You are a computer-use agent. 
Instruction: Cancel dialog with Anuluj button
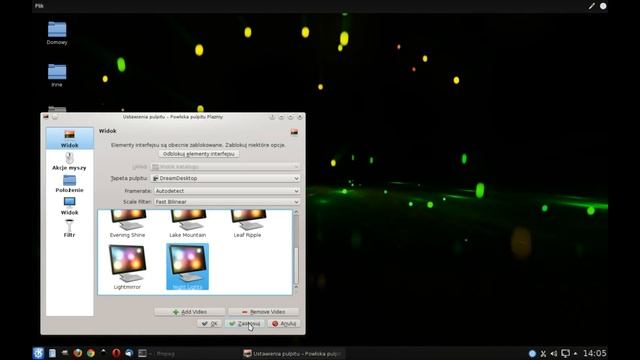(284, 323)
